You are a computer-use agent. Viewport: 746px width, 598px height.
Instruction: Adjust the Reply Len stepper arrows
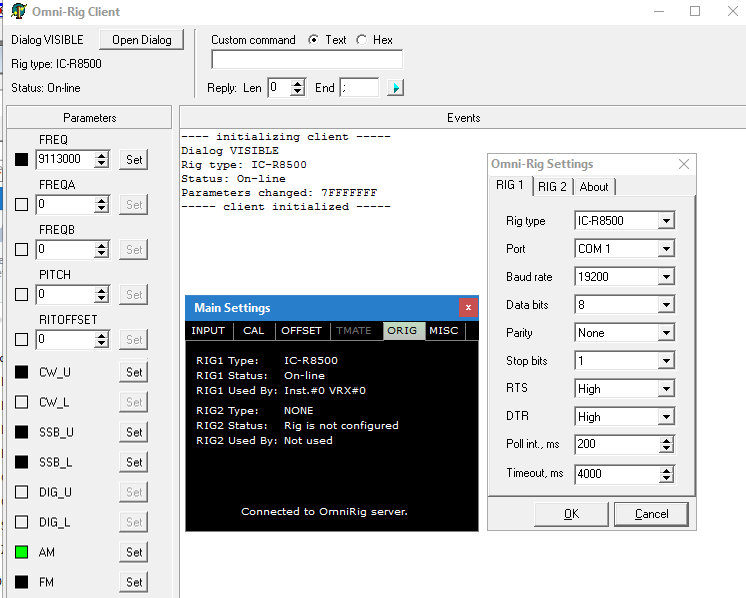click(298, 88)
